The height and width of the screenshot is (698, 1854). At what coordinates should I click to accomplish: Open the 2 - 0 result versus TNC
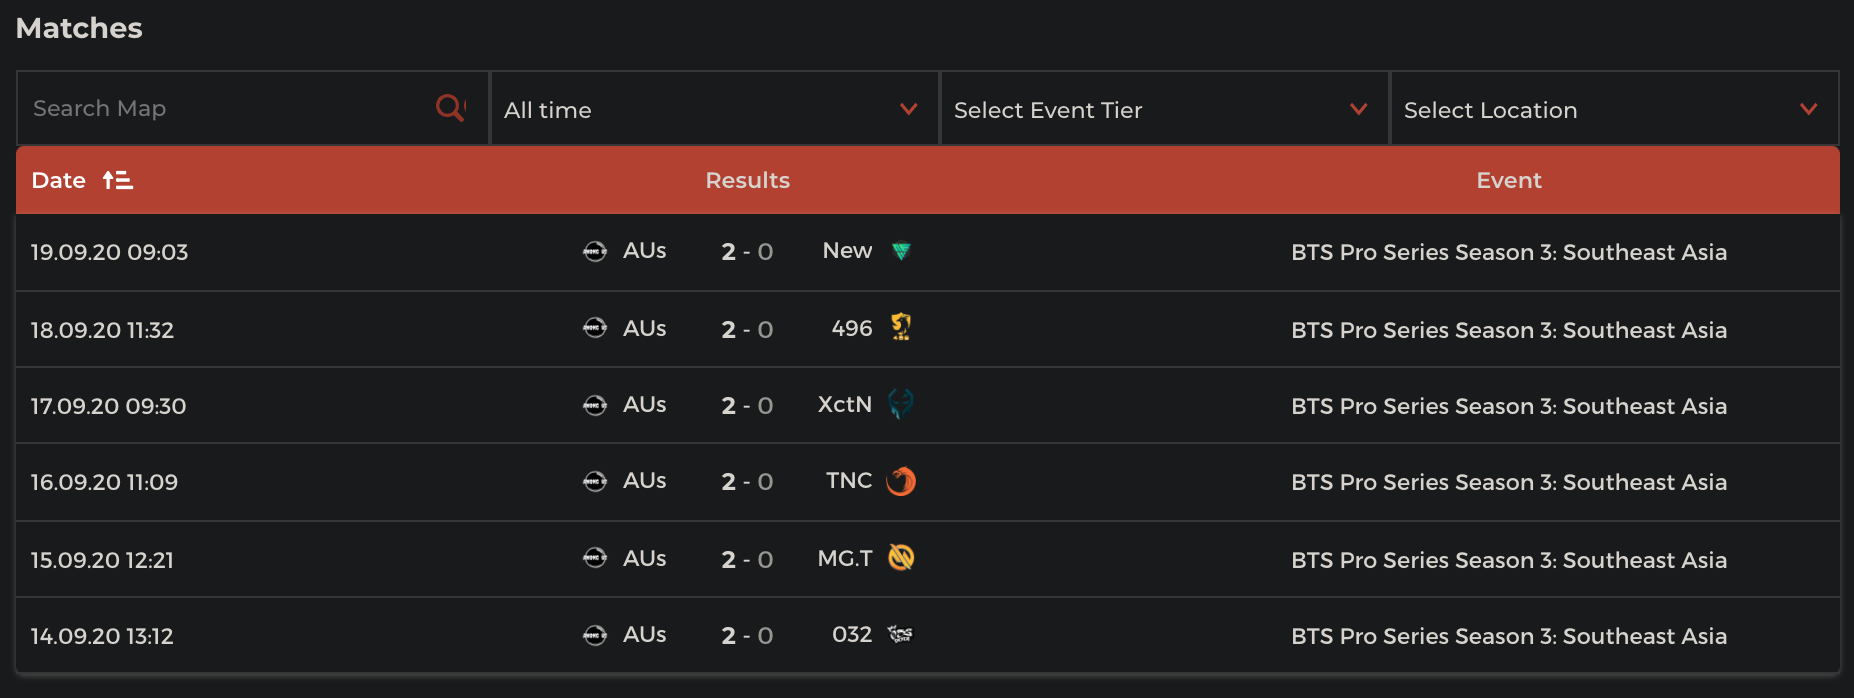click(747, 482)
